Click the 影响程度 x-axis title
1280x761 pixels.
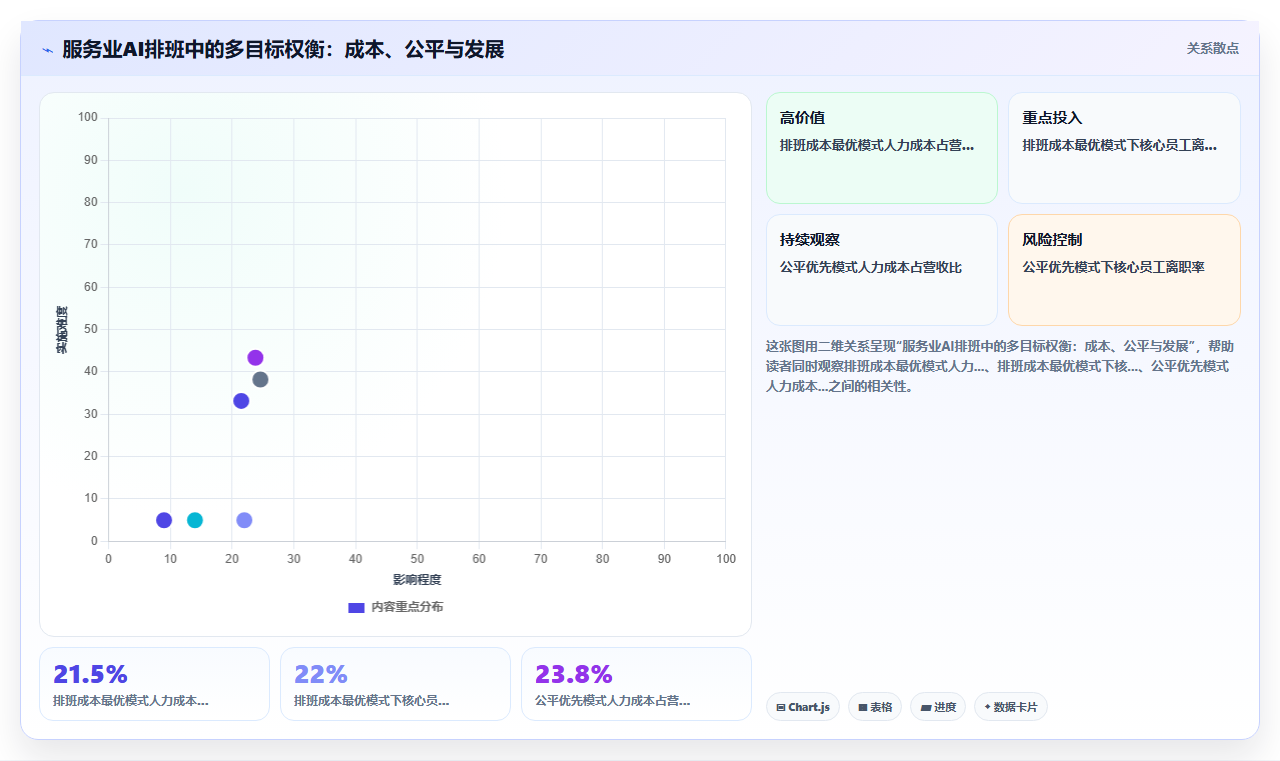click(x=417, y=580)
